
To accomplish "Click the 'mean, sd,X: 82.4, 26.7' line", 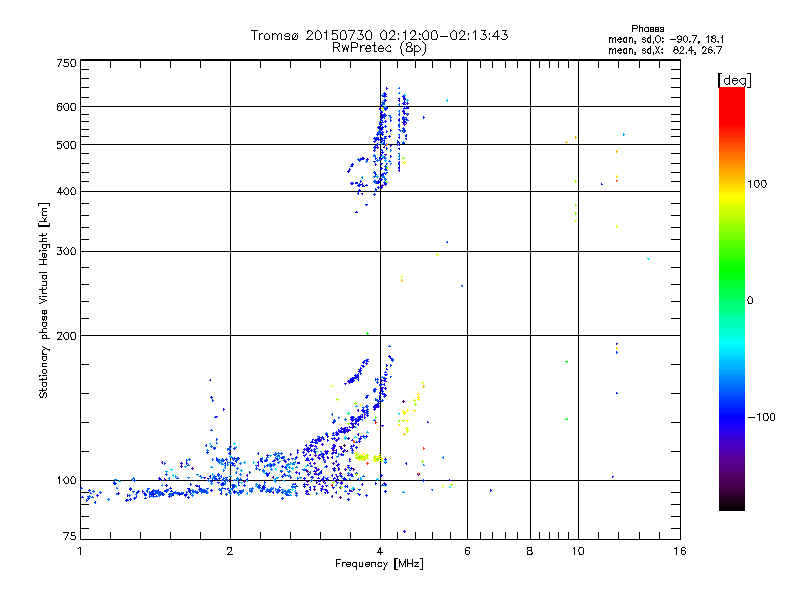I will (x=665, y=51).
